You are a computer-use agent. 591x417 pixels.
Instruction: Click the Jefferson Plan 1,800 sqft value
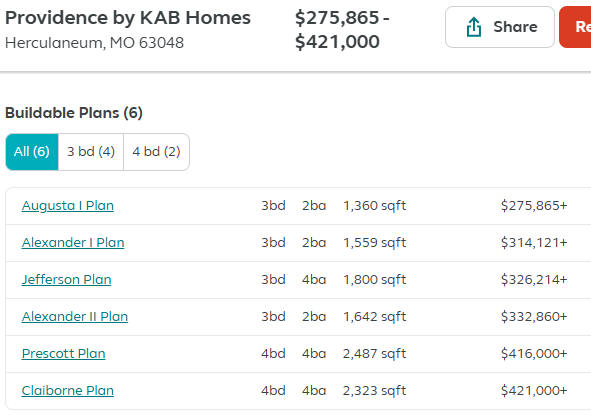[375, 279]
